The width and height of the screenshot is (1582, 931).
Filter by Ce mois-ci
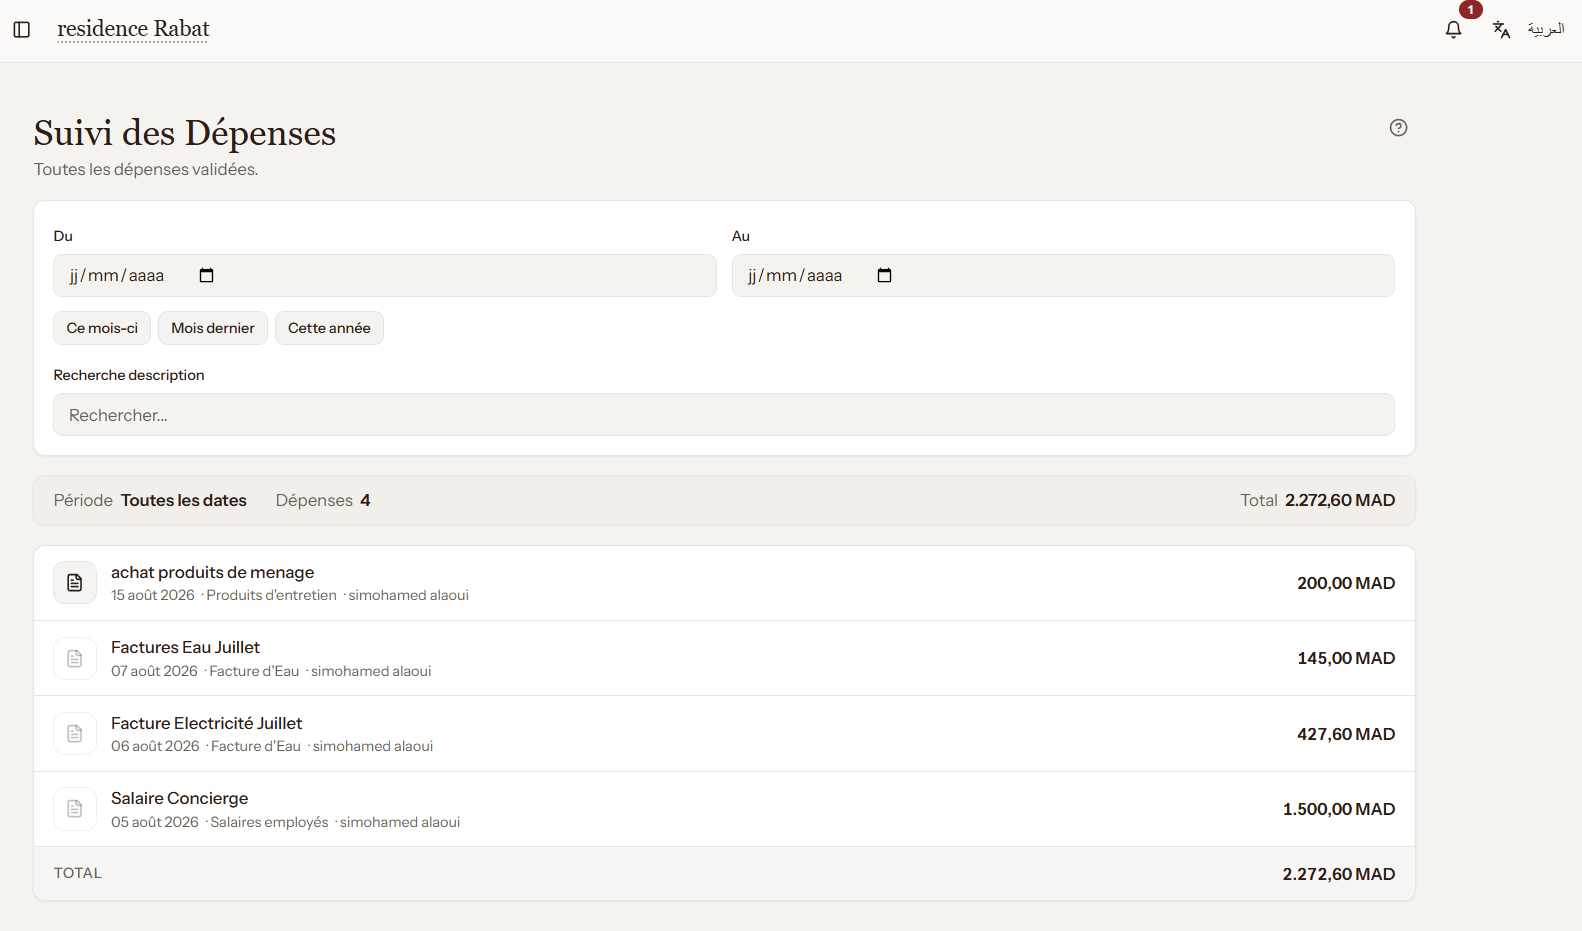pos(102,328)
